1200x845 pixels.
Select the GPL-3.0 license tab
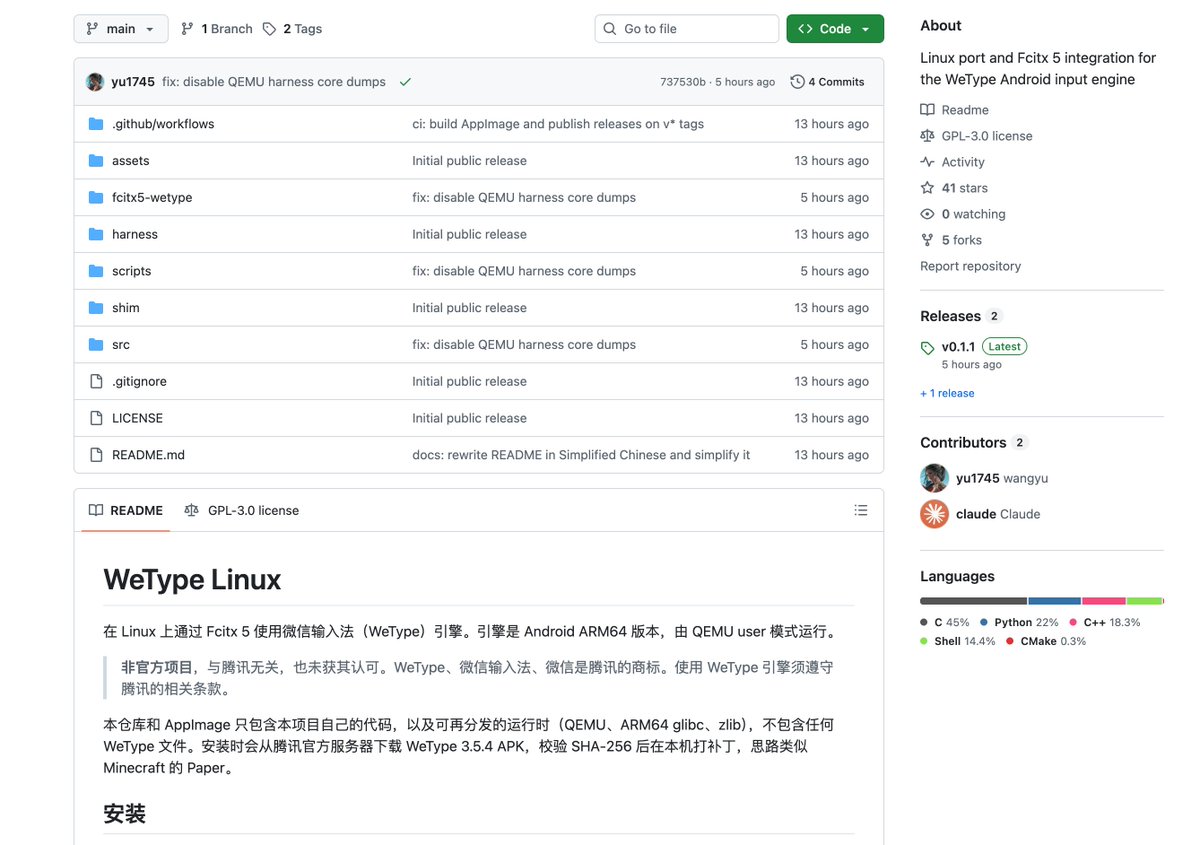pos(242,510)
